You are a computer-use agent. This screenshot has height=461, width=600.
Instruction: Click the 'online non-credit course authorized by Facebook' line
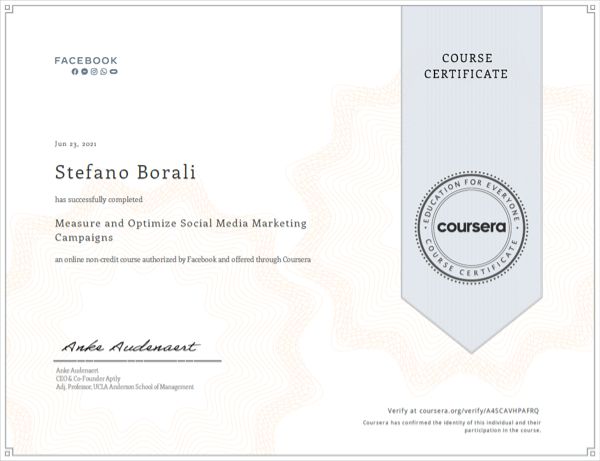click(183, 259)
